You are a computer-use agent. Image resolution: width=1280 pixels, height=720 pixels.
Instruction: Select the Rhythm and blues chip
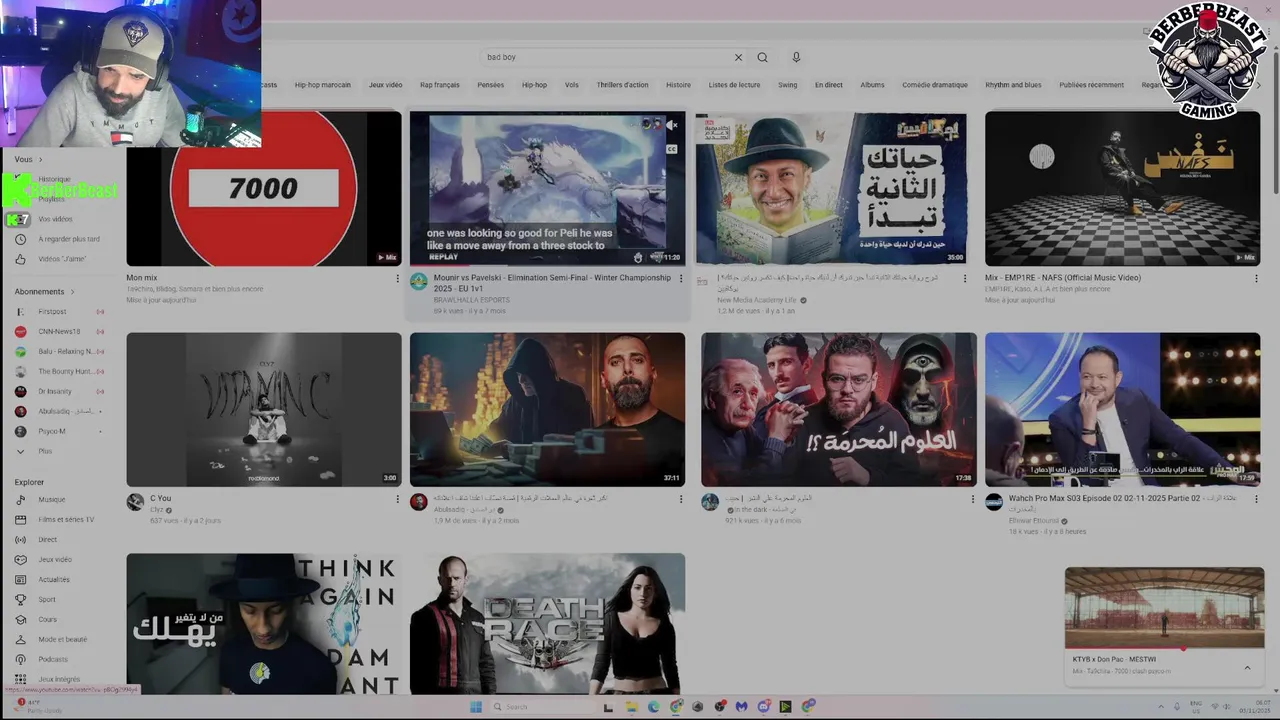pyautogui.click(x=1013, y=85)
